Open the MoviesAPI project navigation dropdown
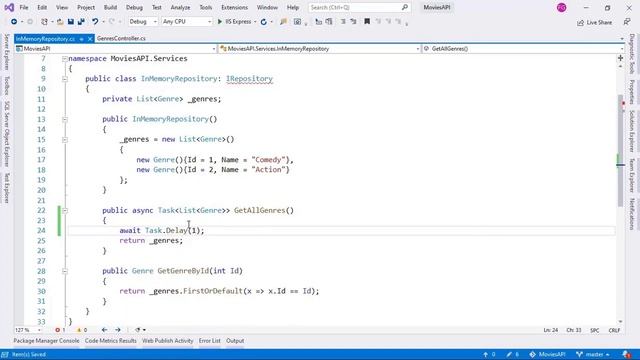The width and height of the screenshot is (640, 360). coord(116,49)
